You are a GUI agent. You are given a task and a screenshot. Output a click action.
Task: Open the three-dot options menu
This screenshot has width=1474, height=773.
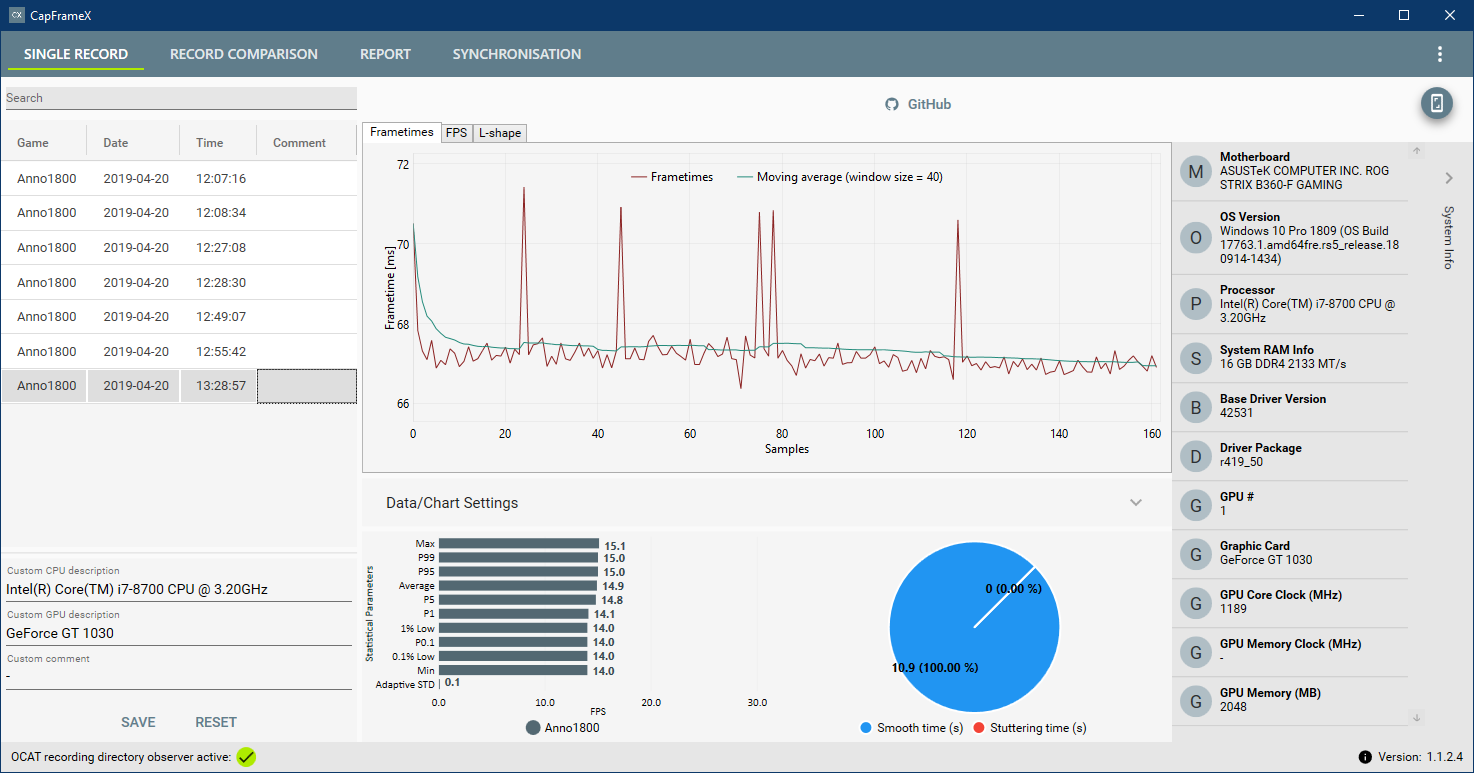coord(1440,54)
